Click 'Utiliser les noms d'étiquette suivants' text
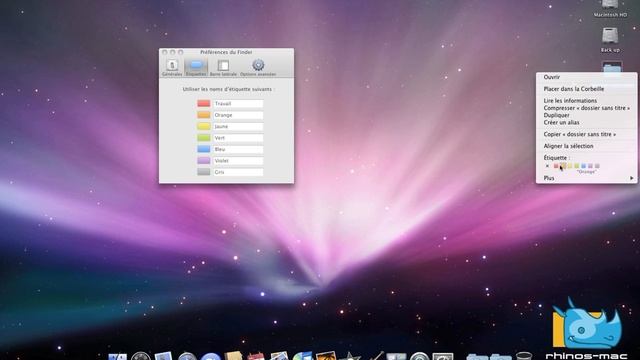This screenshot has height=360, width=640. (228, 89)
